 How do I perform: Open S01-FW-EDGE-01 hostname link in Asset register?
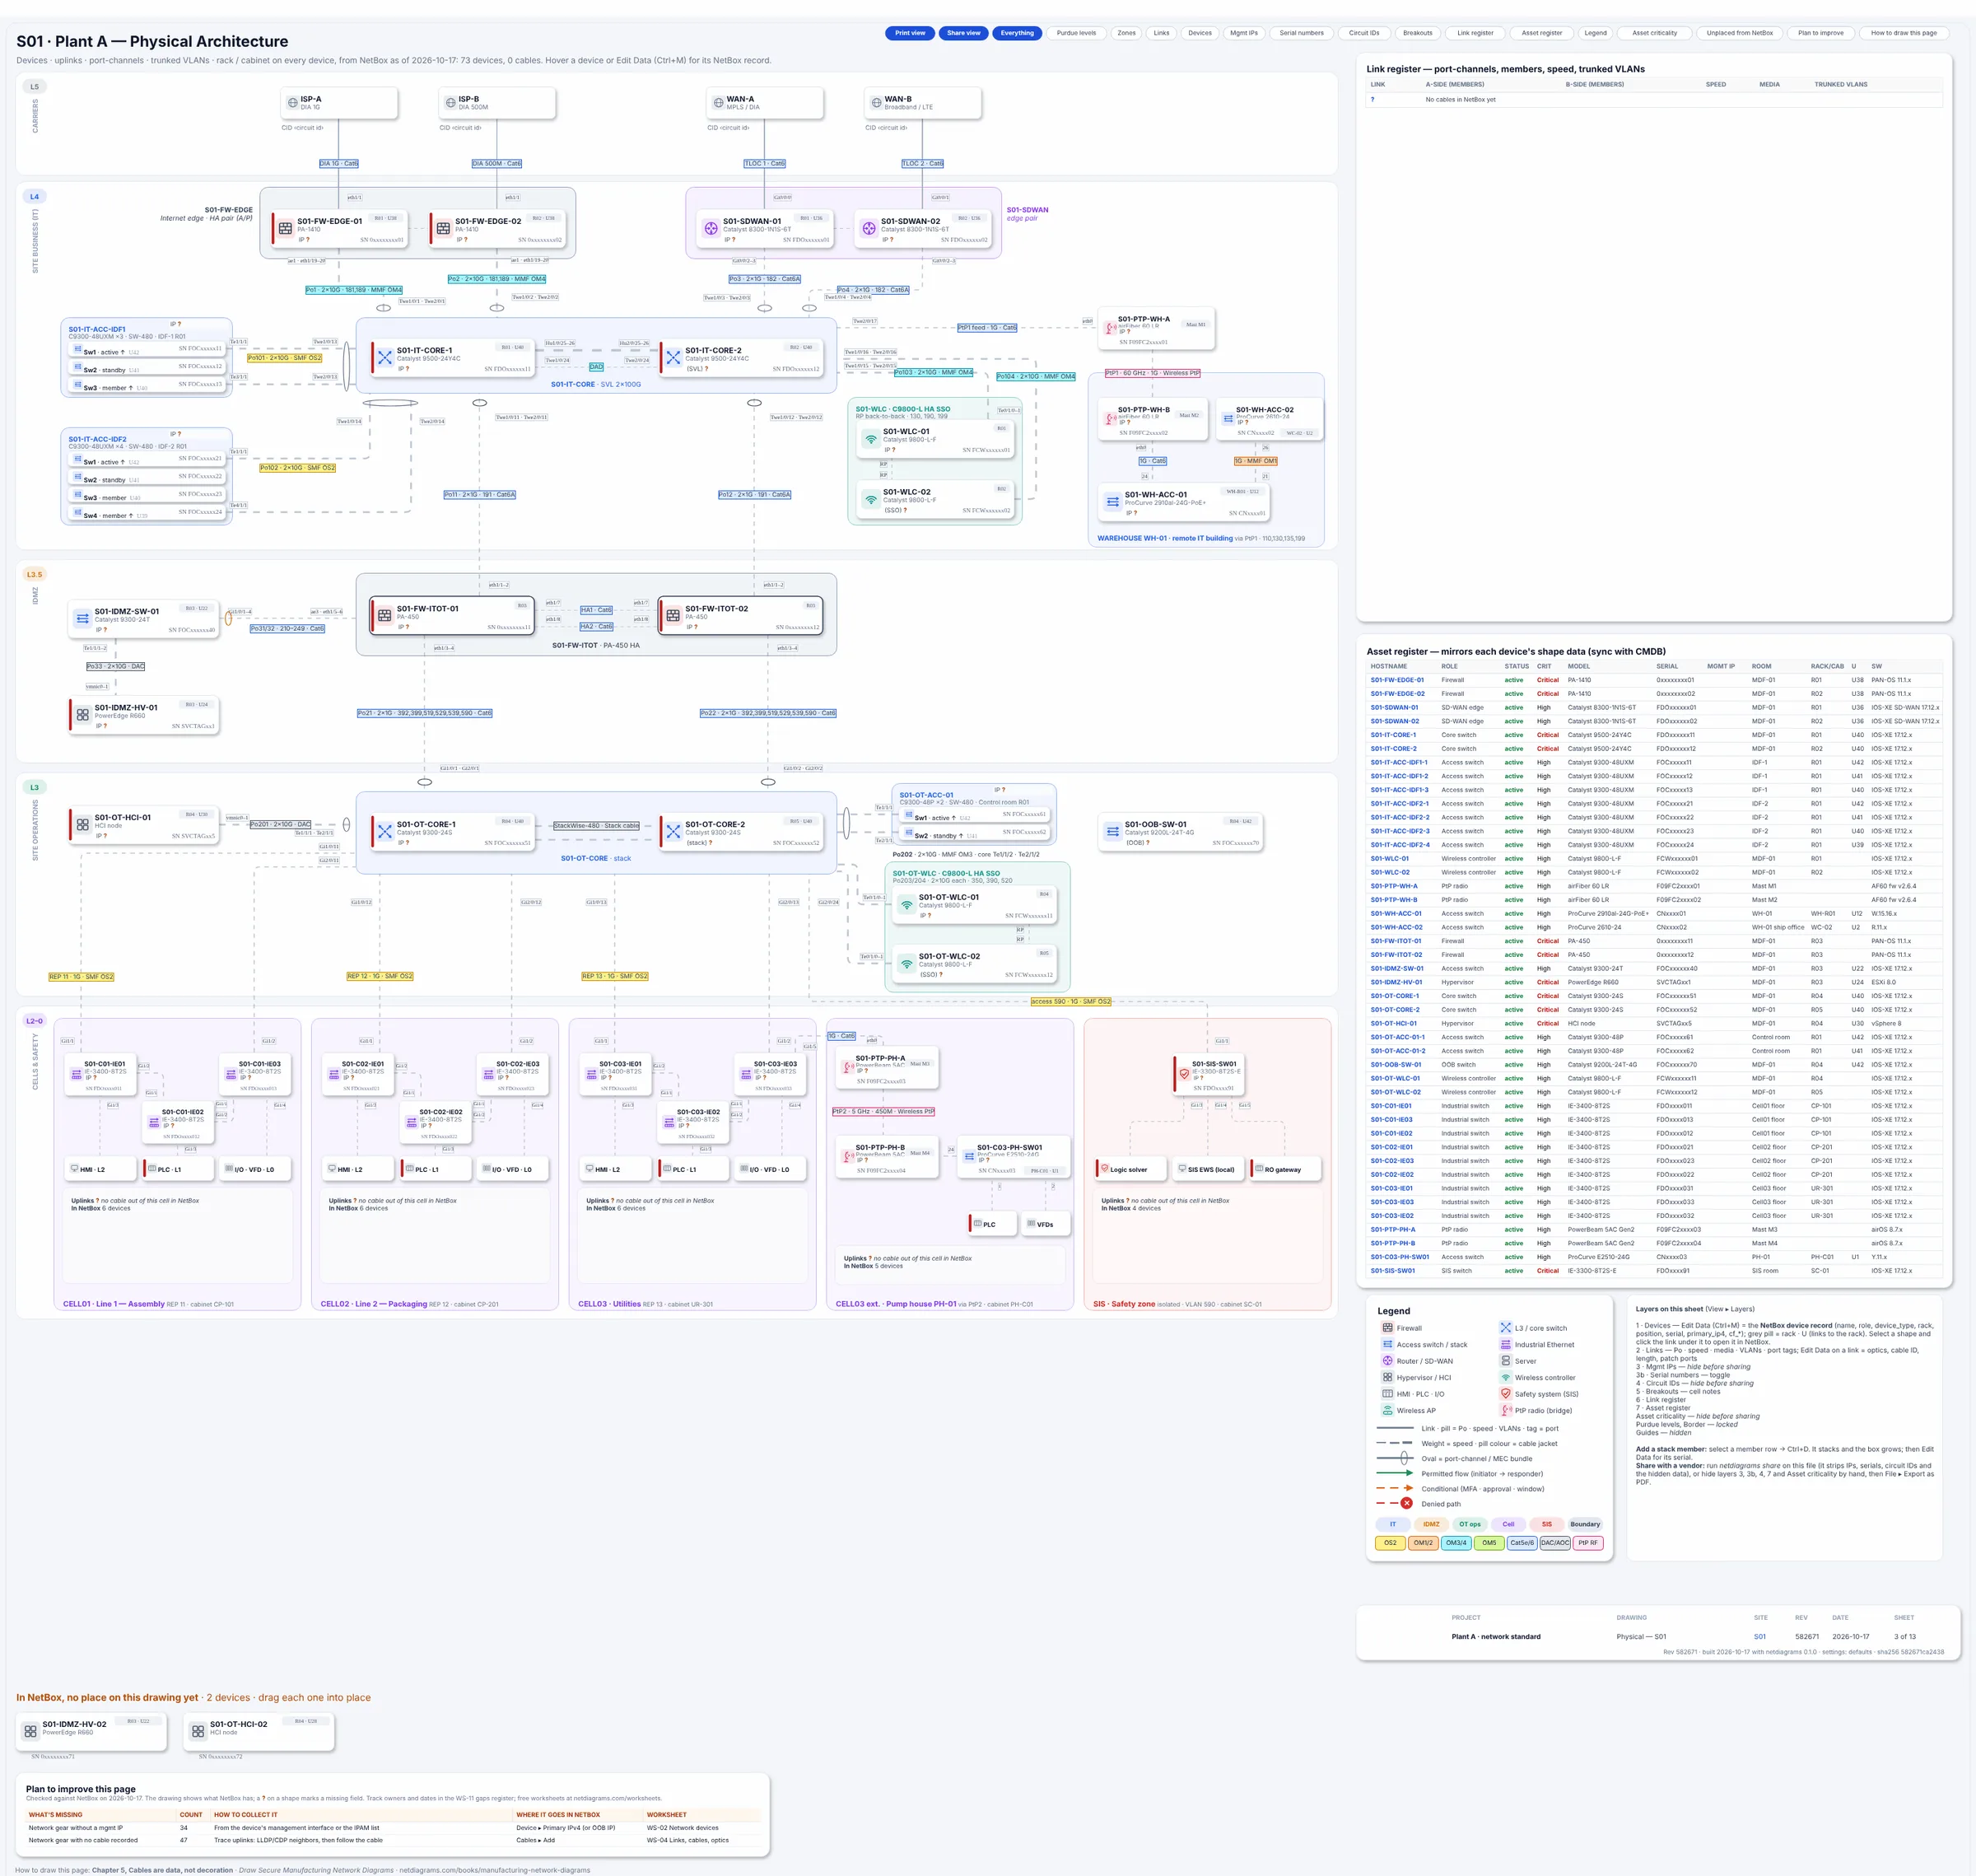[x=1397, y=680]
